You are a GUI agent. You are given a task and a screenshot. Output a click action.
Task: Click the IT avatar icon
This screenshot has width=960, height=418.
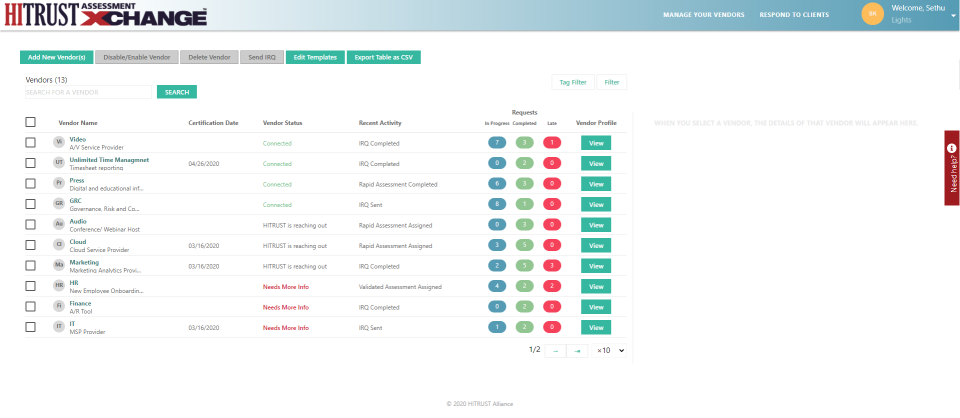59,327
